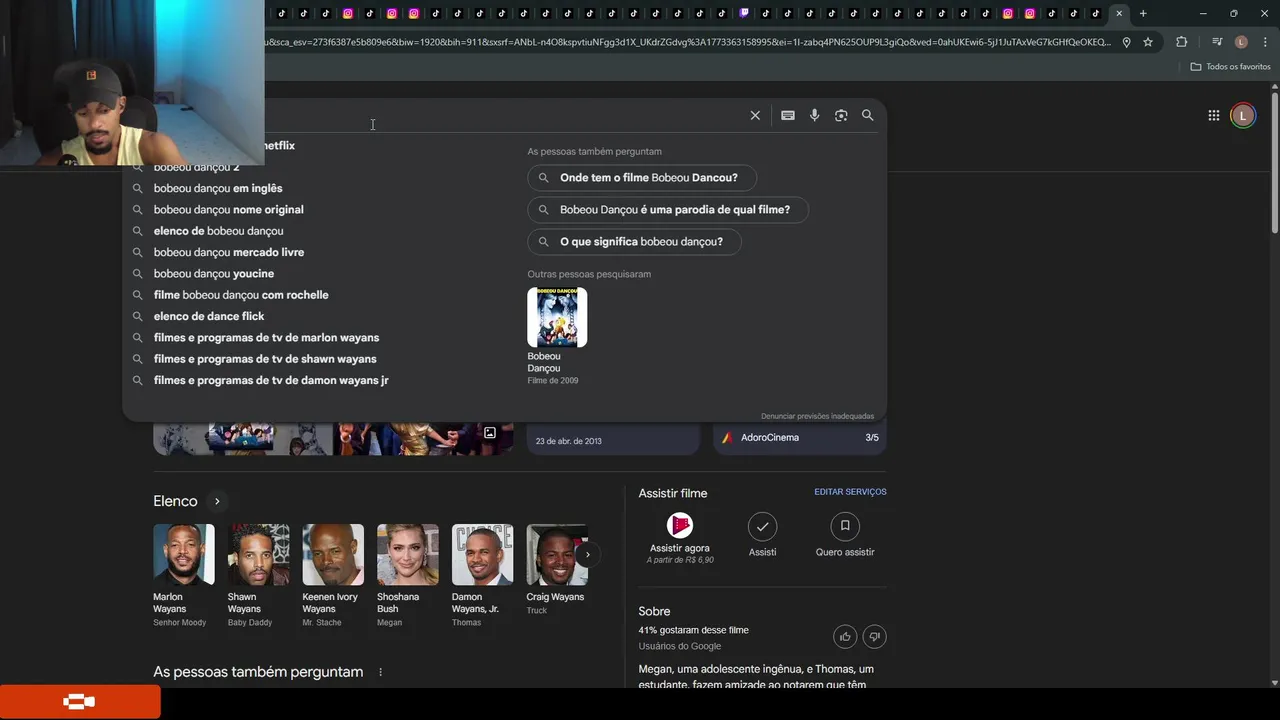
Task: Open Google Lens image search
Action: [x=841, y=116]
